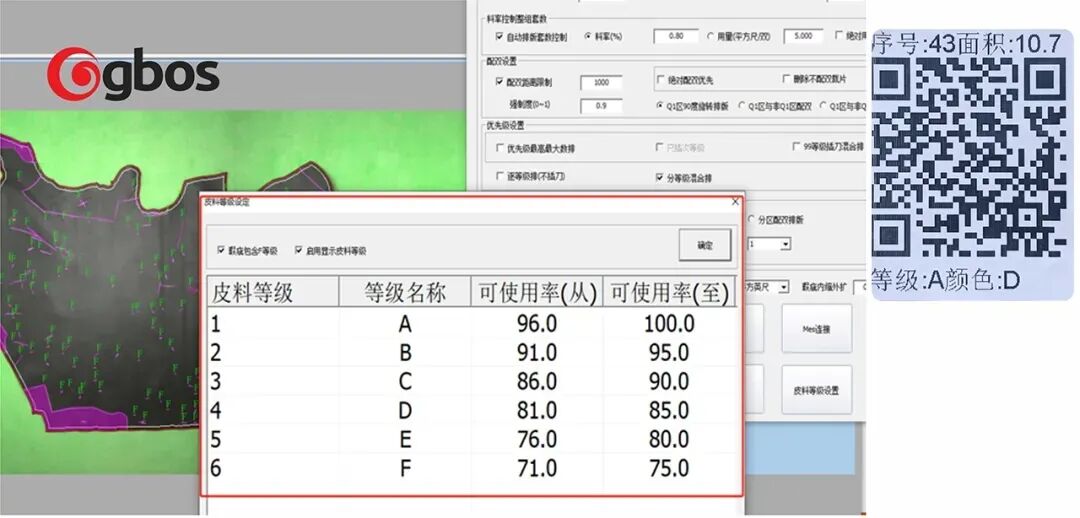Click the 96.0 usage-from cell

537,324
